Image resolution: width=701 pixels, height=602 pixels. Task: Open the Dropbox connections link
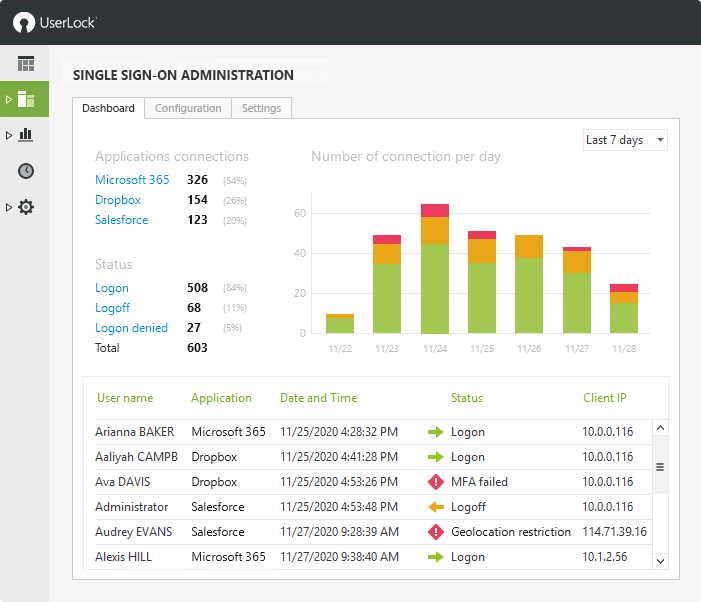(x=118, y=200)
